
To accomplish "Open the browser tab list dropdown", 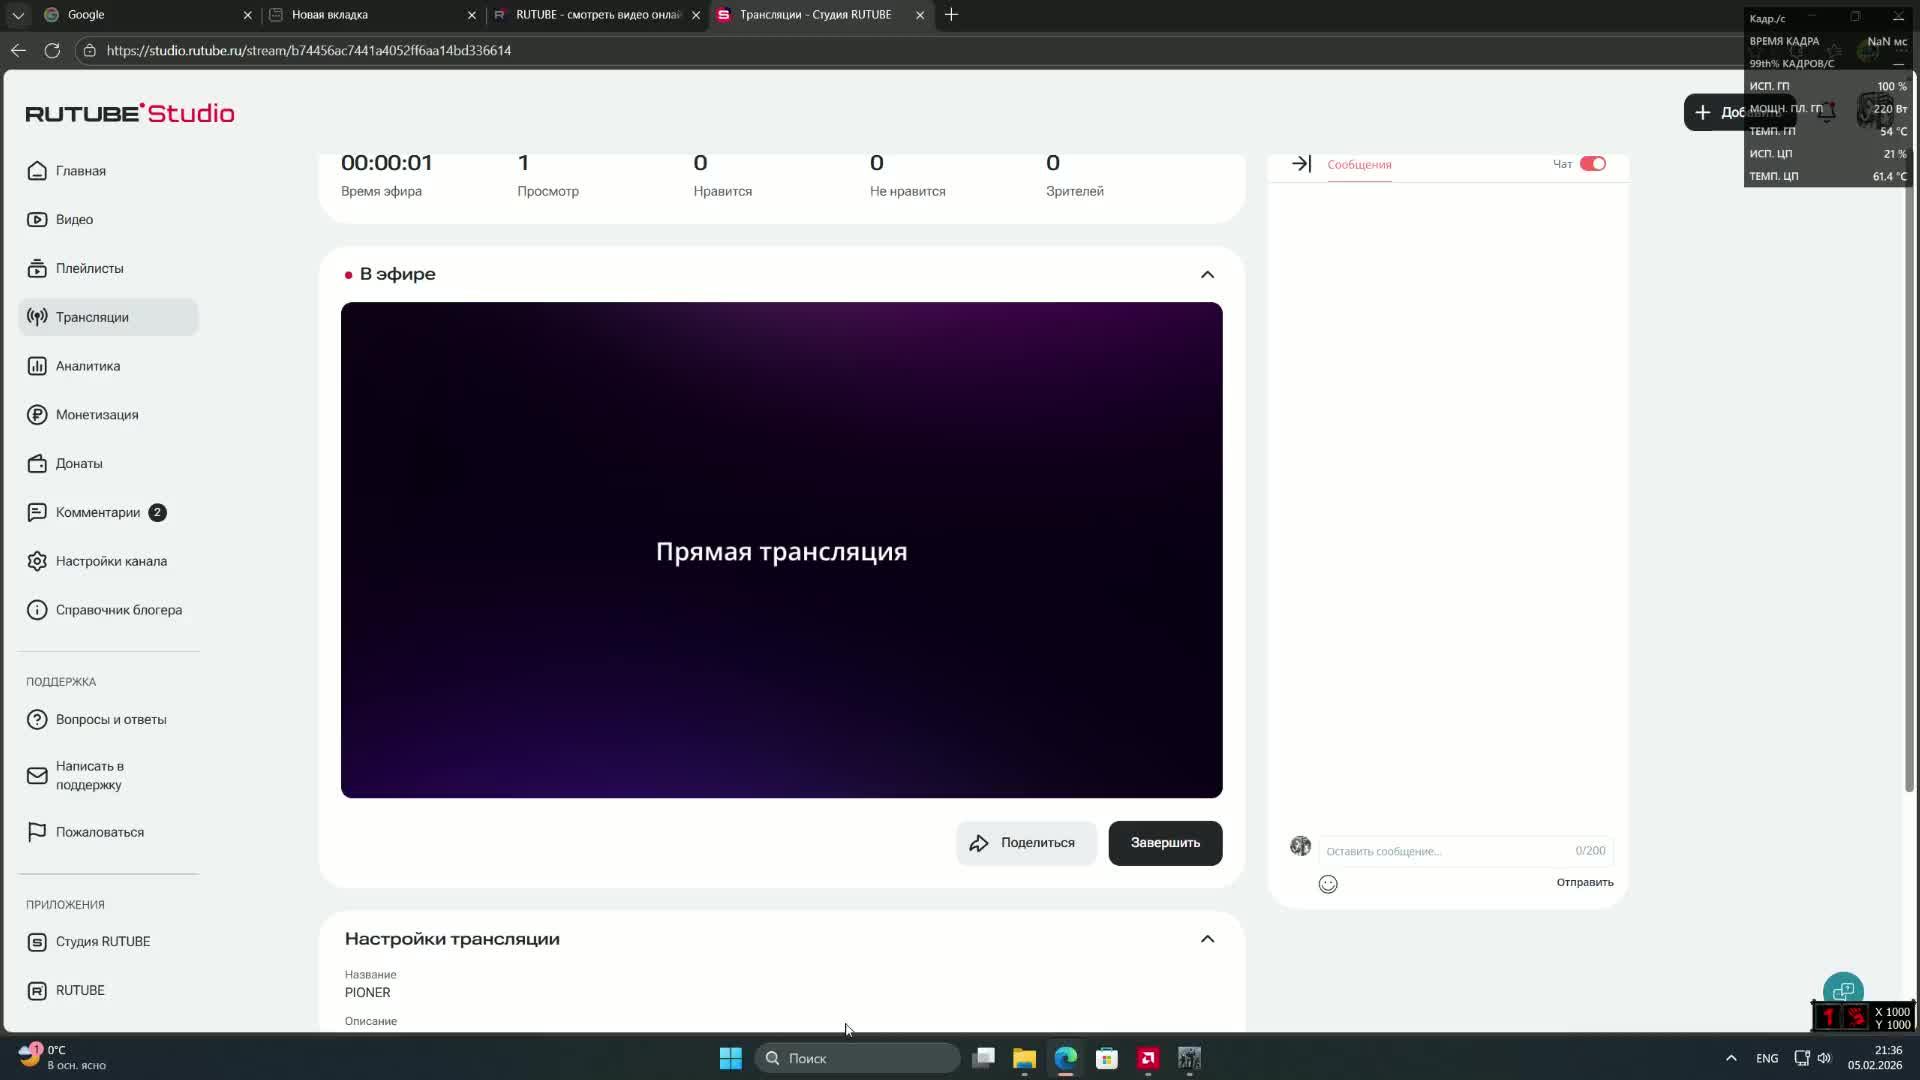I will pos(18,15).
